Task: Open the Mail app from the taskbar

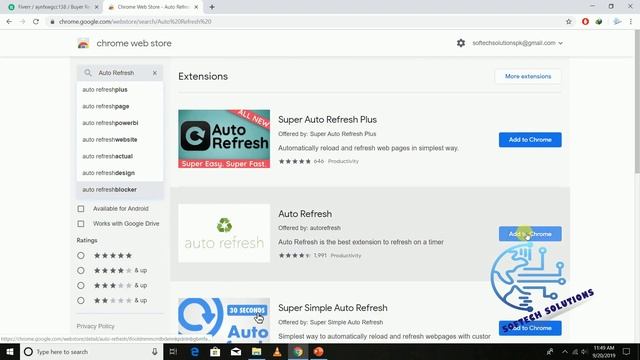Action: (x=236, y=351)
